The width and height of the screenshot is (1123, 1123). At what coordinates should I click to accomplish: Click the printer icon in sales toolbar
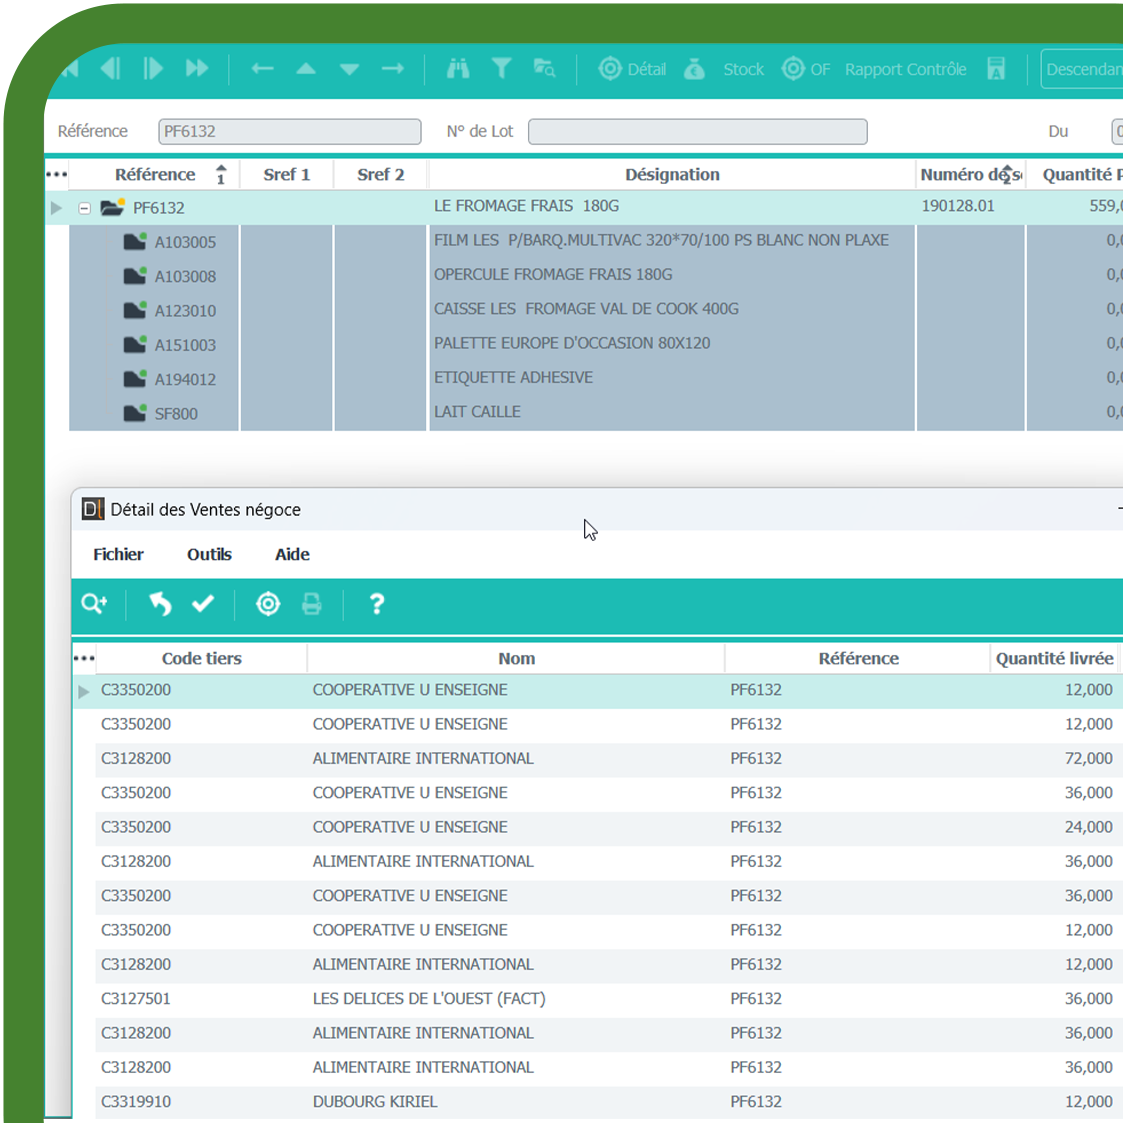pyautogui.click(x=312, y=604)
